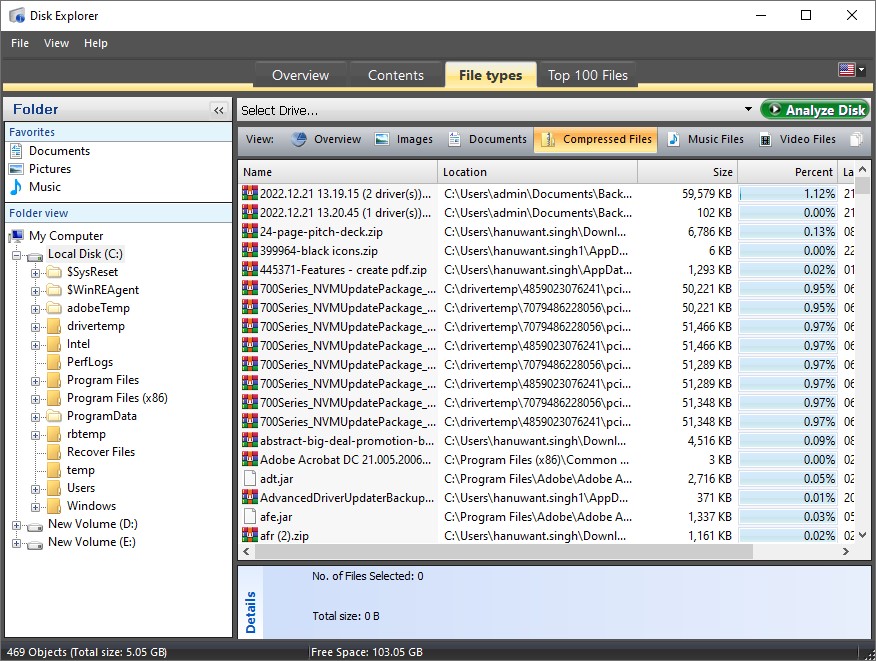
Task: Expand the New Volume (D:) tree node
Action: pos(17,523)
